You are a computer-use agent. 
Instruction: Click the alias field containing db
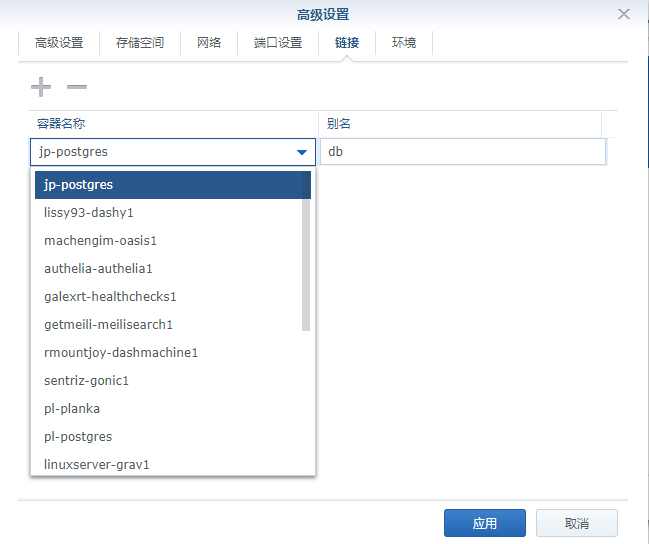pyautogui.click(x=463, y=152)
